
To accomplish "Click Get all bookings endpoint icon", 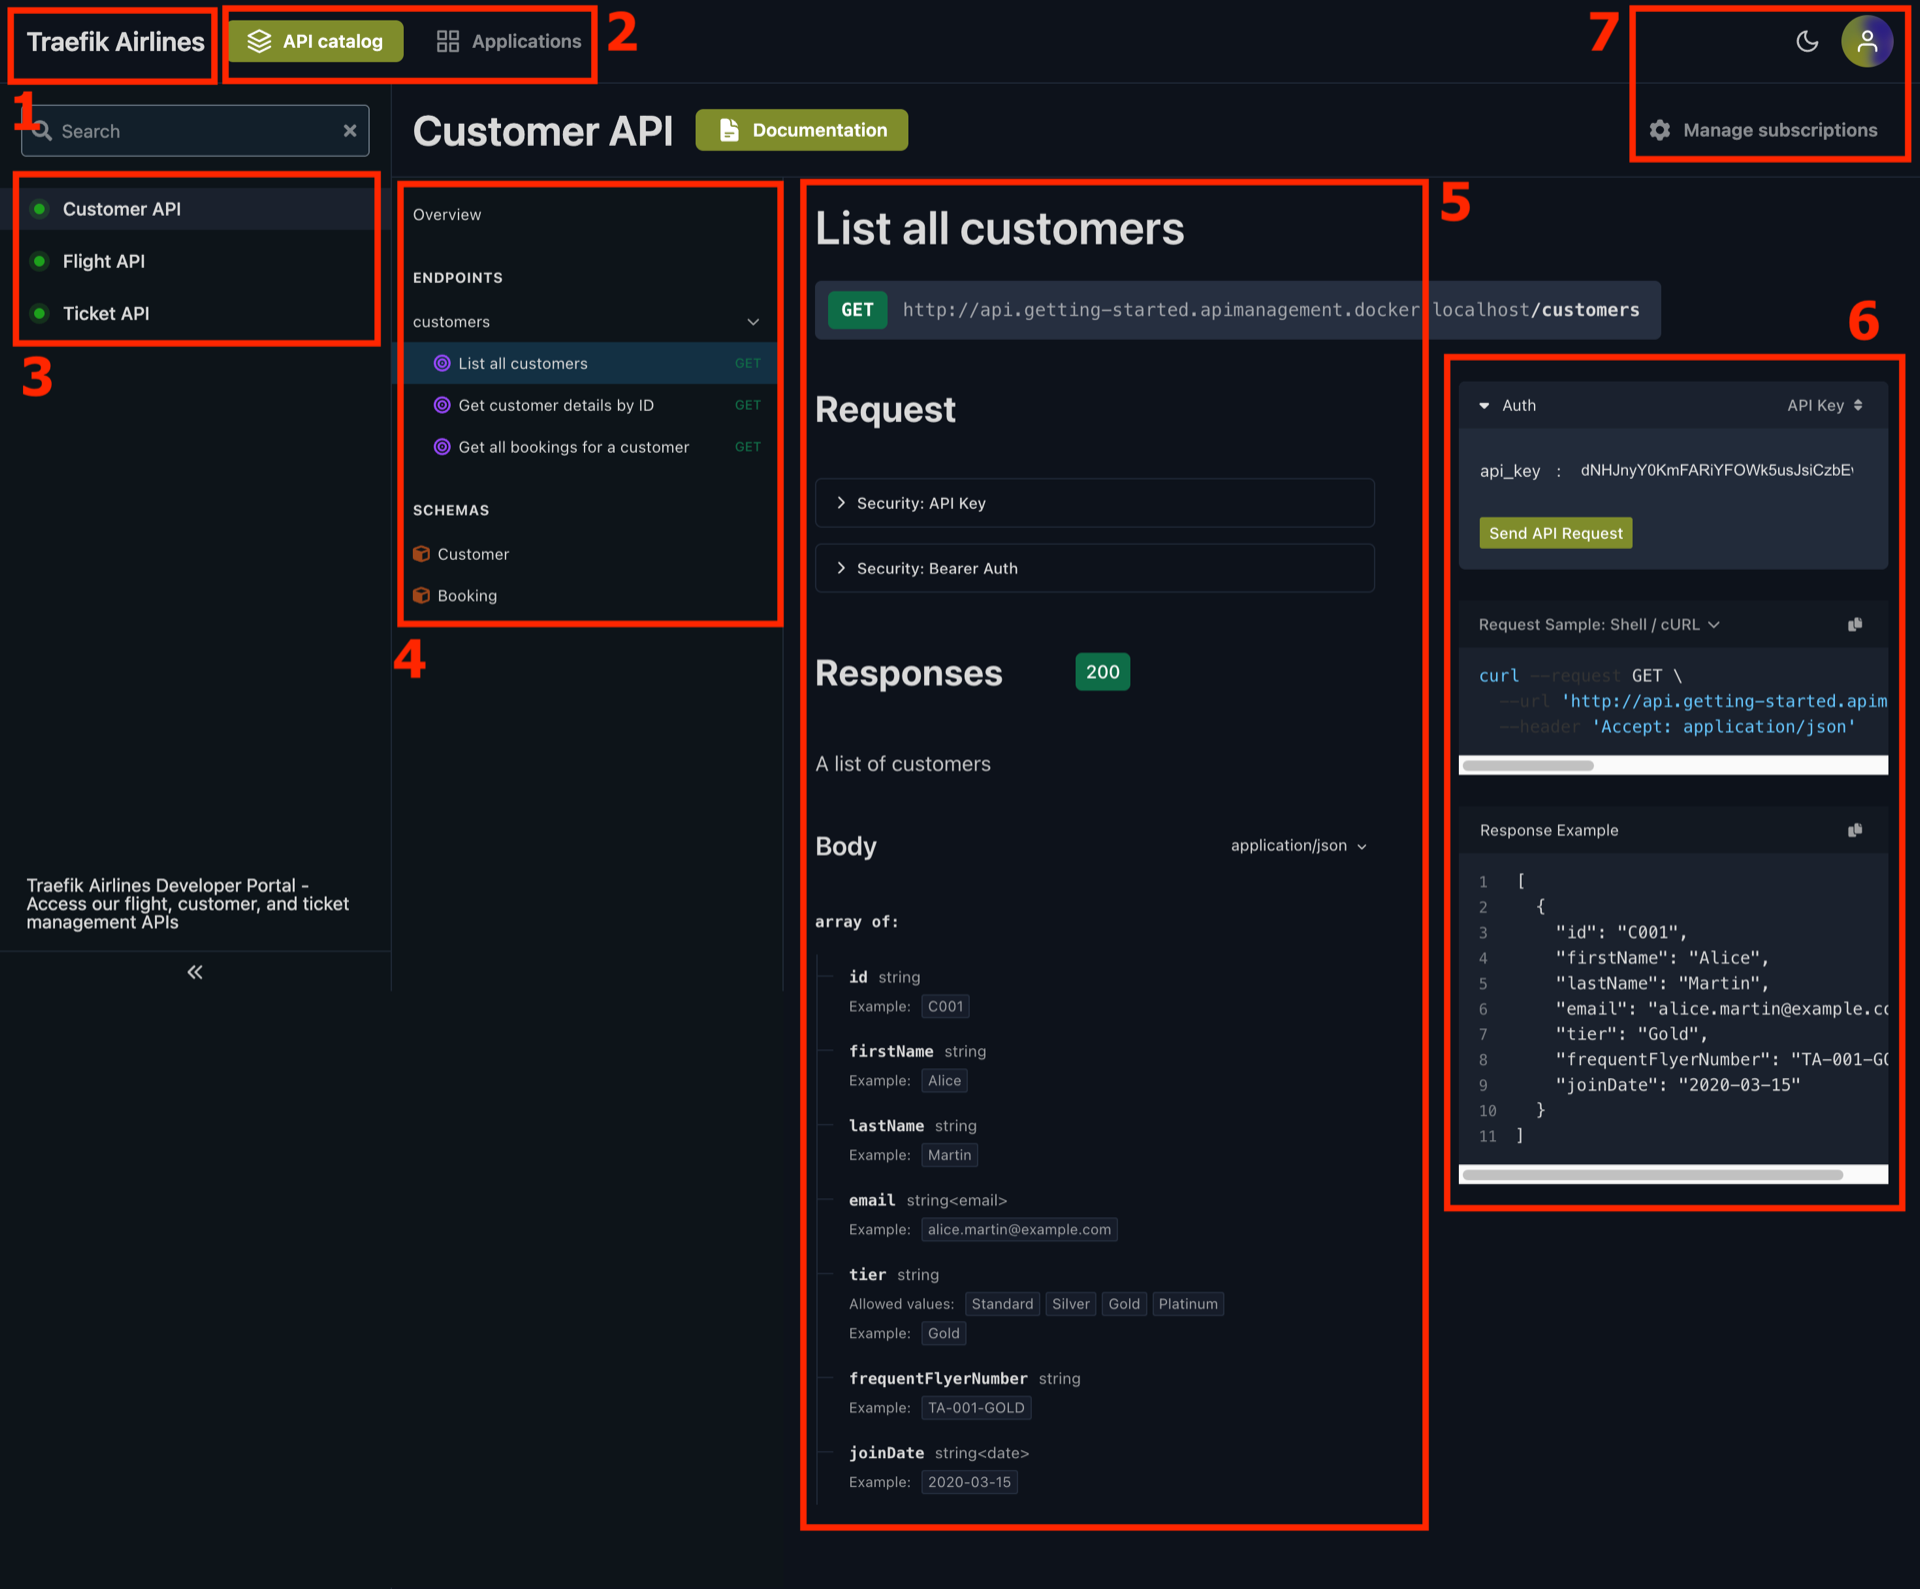I will tap(442, 447).
